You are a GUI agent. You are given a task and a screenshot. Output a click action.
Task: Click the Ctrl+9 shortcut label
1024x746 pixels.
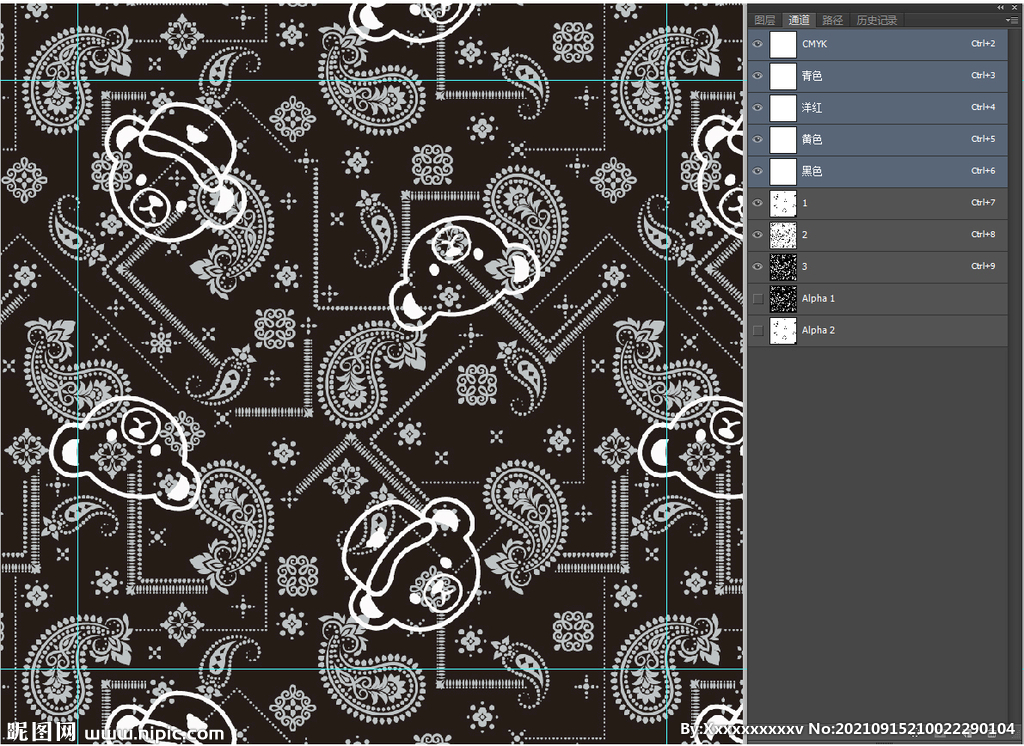pyautogui.click(x=983, y=266)
